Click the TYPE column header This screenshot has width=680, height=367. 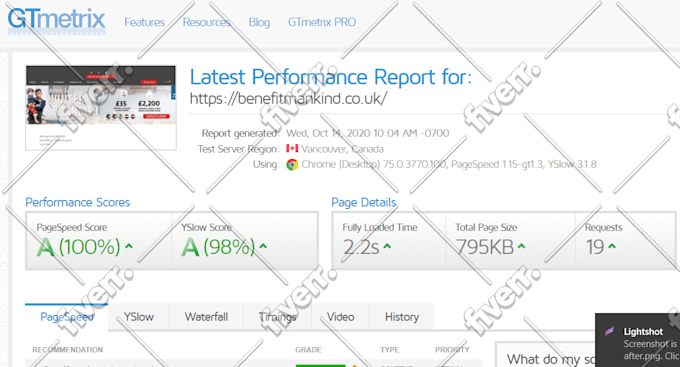[390, 350]
